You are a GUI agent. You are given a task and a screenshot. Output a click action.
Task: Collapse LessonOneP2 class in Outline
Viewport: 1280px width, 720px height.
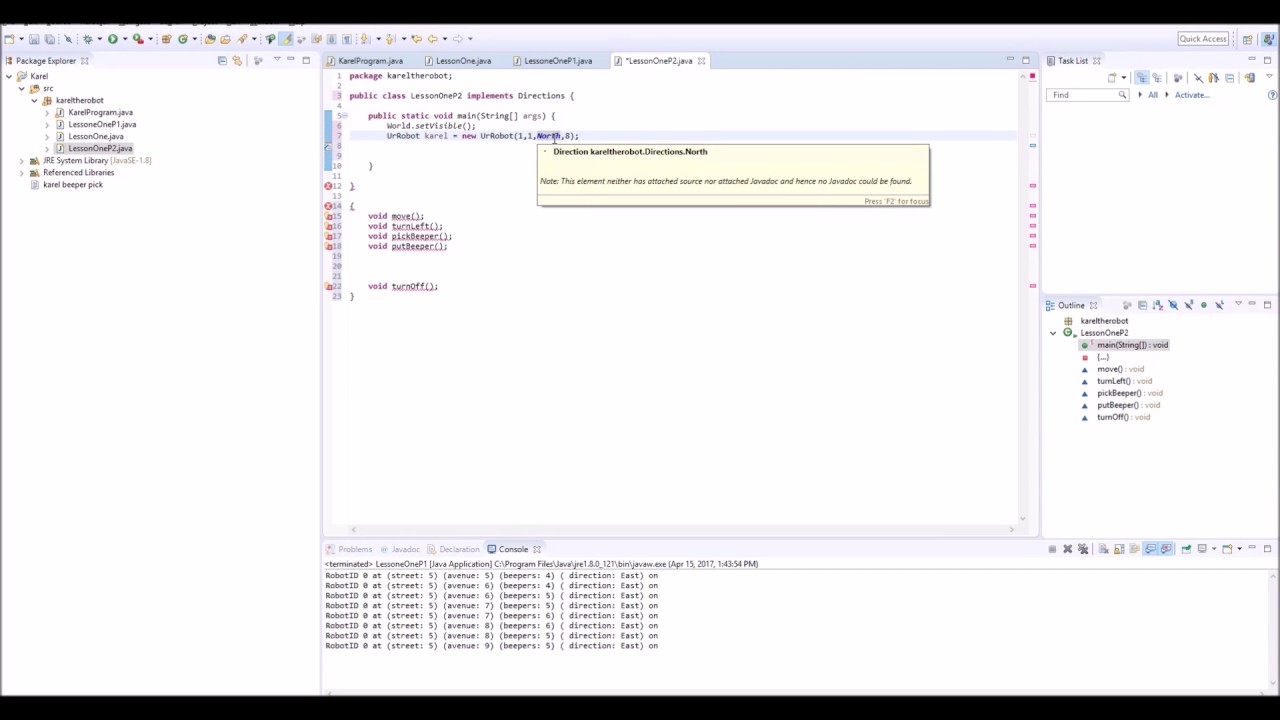tap(1053, 333)
